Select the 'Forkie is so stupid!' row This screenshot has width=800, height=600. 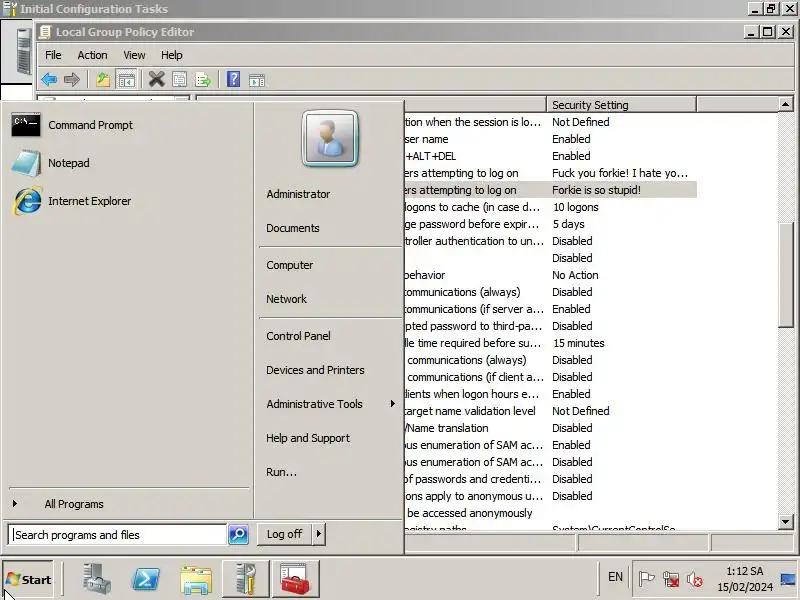(551, 190)
